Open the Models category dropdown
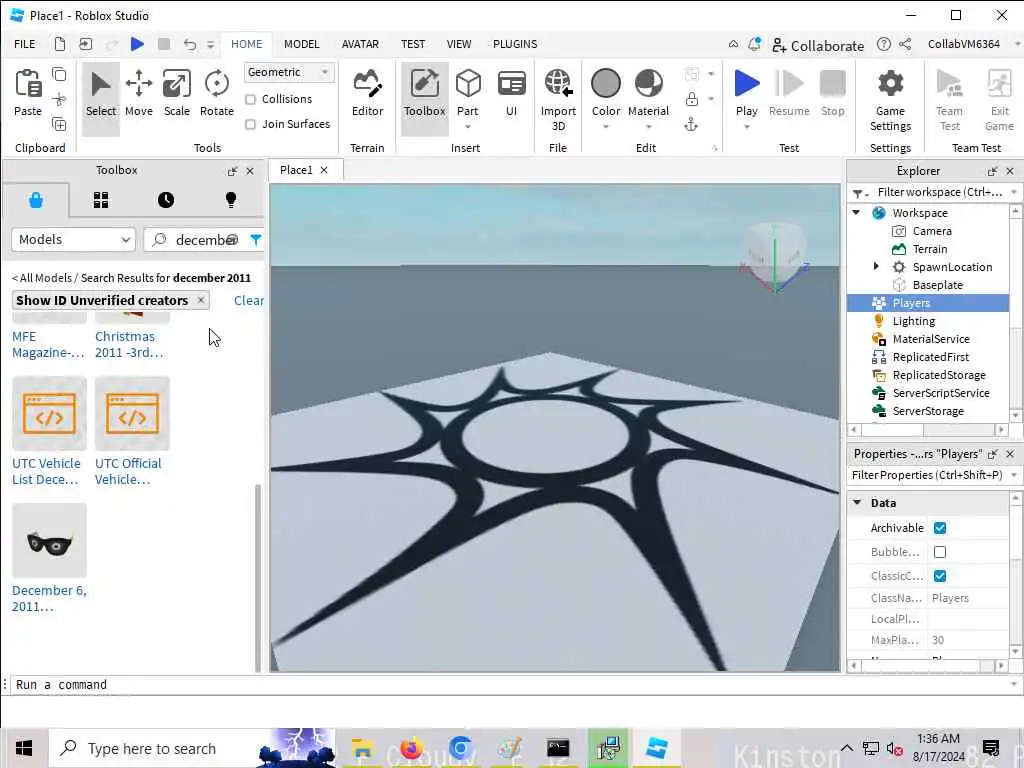This screenshot has height=768, width=1024. (x=73, y=240)
